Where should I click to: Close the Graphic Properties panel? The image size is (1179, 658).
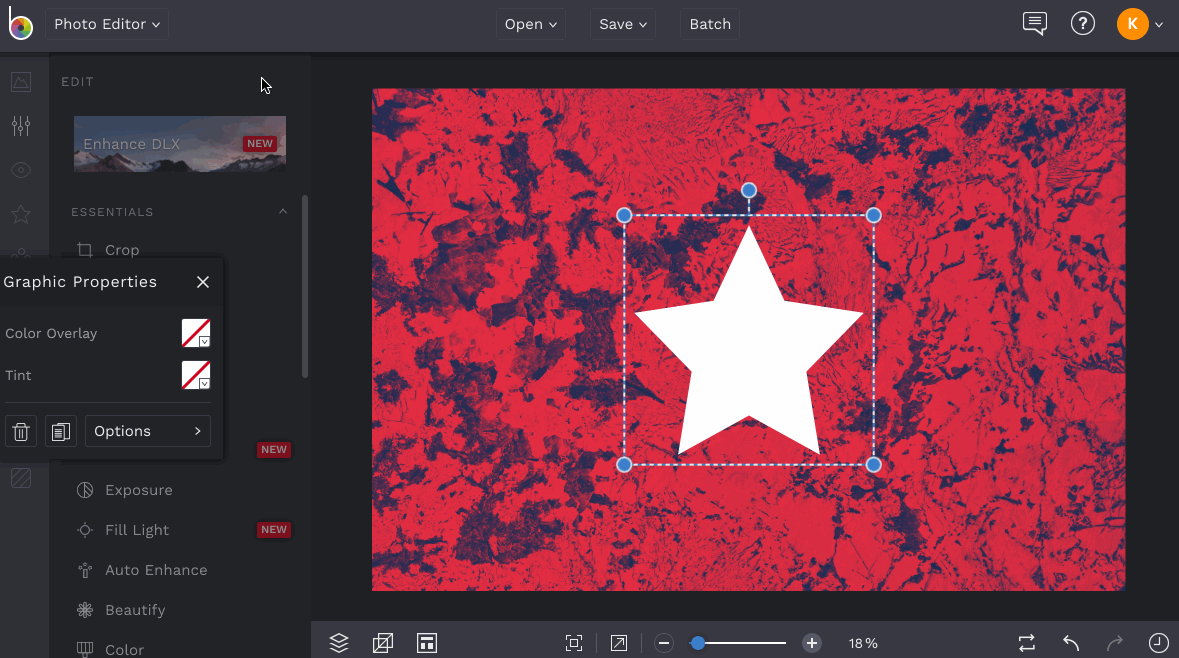(203, 282)
